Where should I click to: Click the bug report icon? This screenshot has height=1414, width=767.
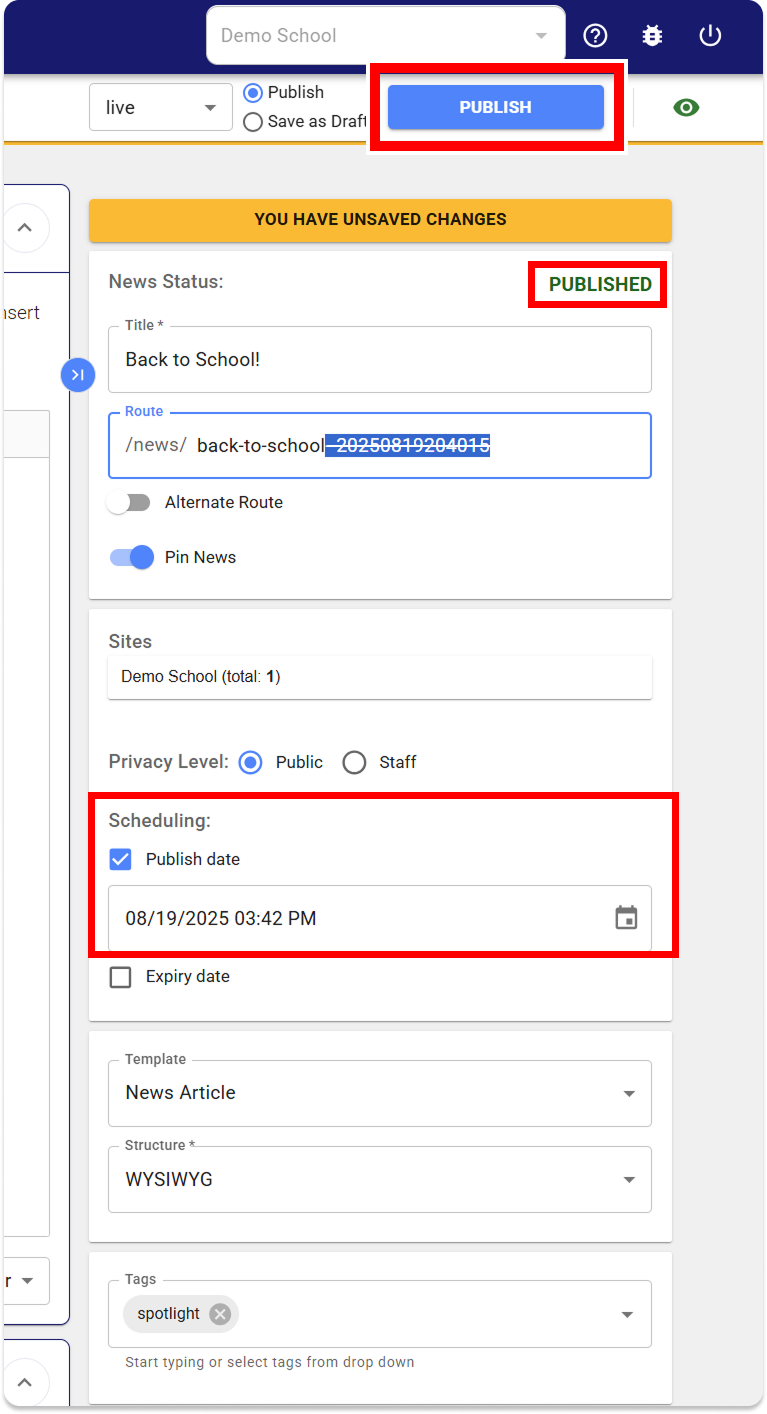(x=652, y=36)
